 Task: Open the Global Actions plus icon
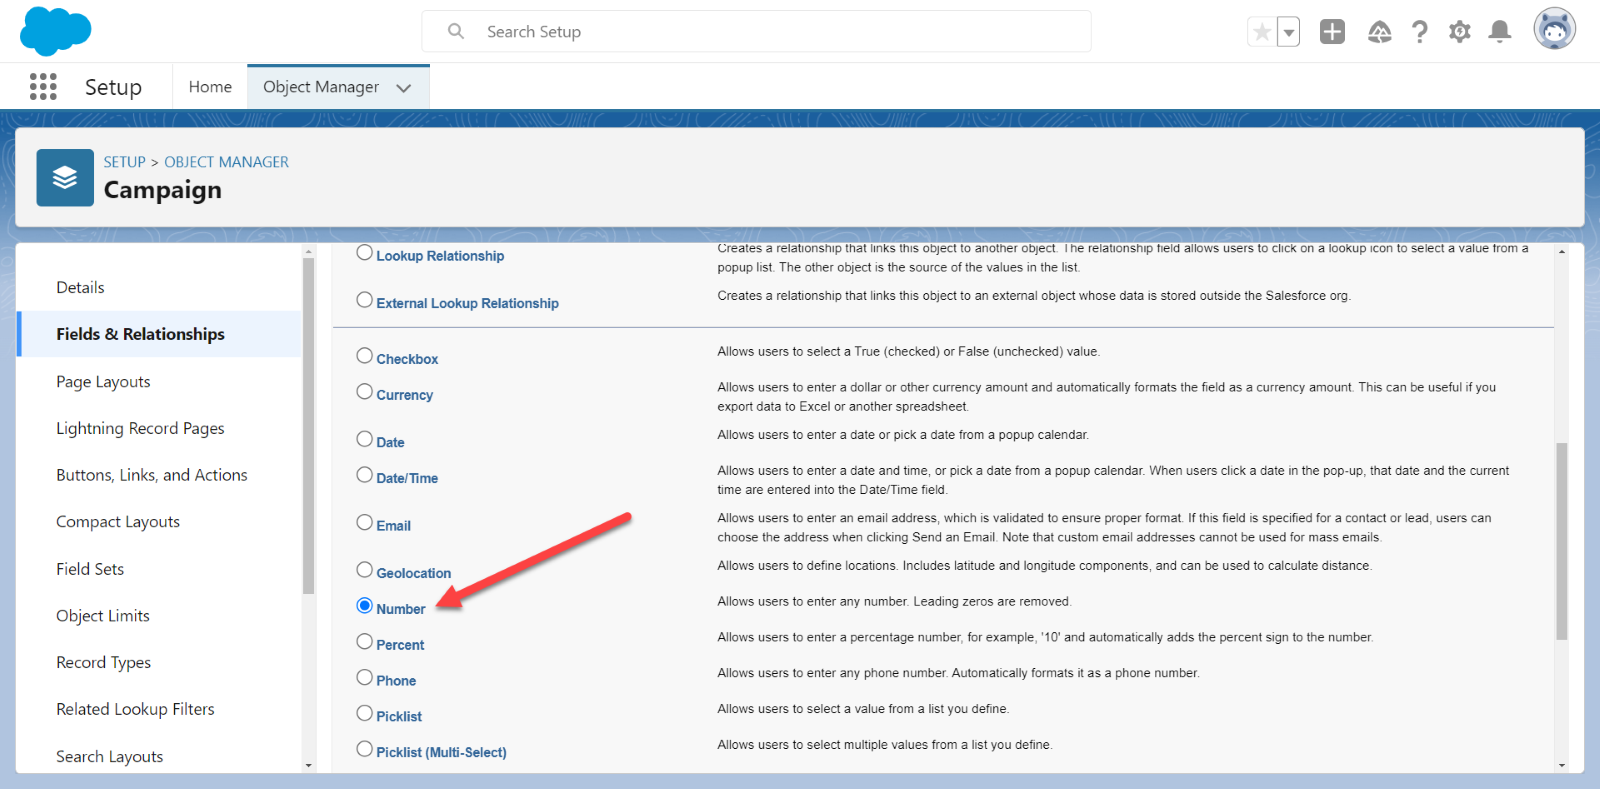pyautogui.click(x=1332, y=32)
